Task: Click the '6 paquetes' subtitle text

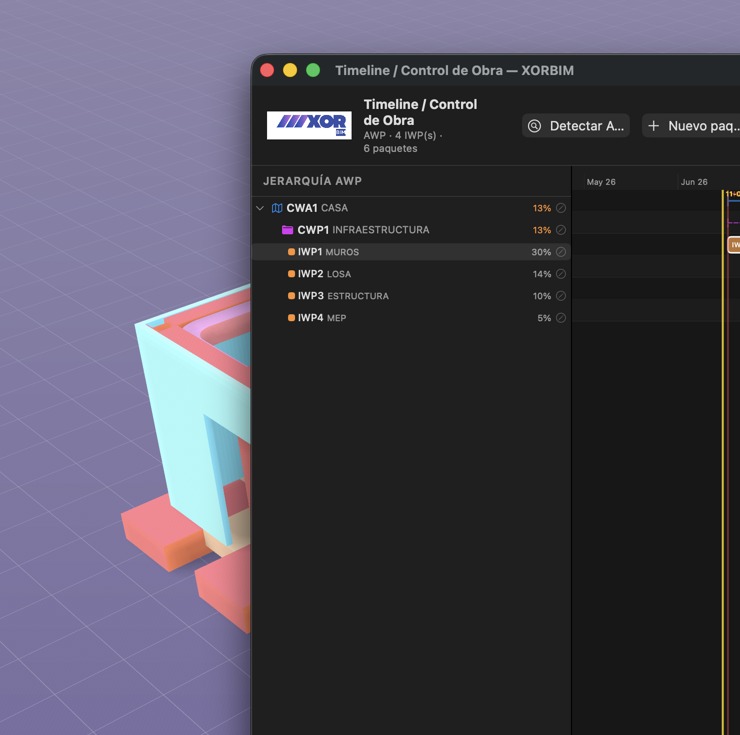Action: pos(390,148)
